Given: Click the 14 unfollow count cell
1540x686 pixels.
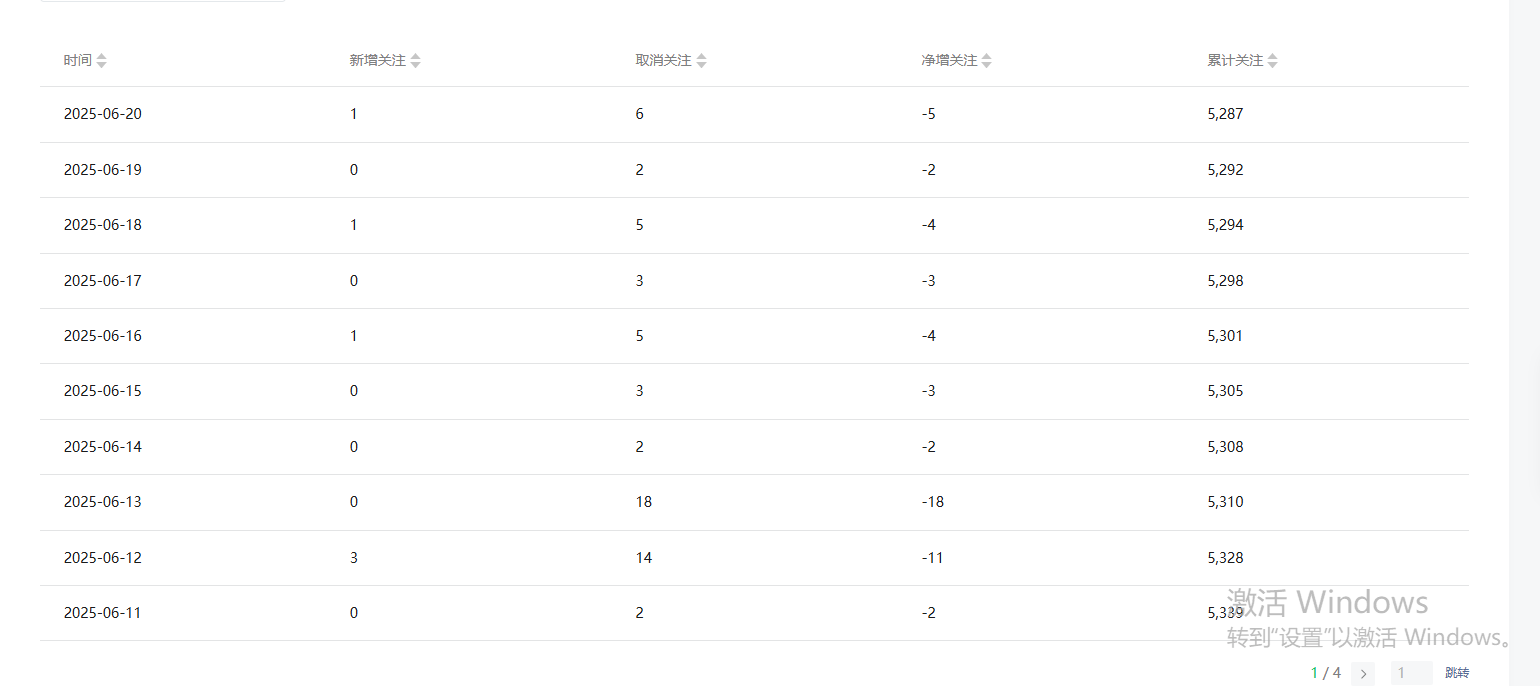Looking at the screenshot, I should (644, 558).
